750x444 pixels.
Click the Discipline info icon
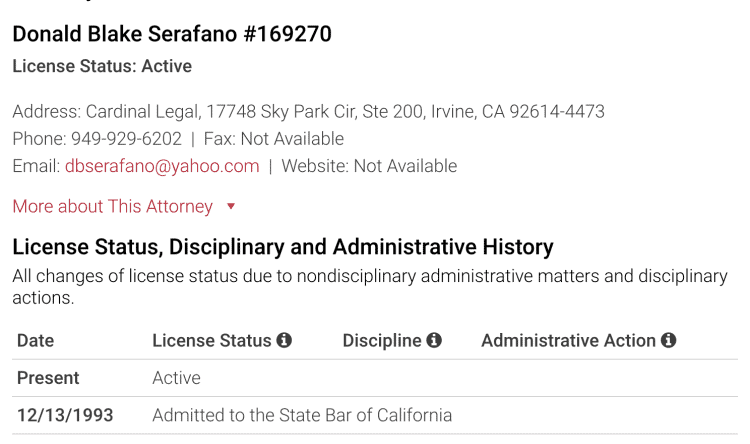tap(434, 340)
